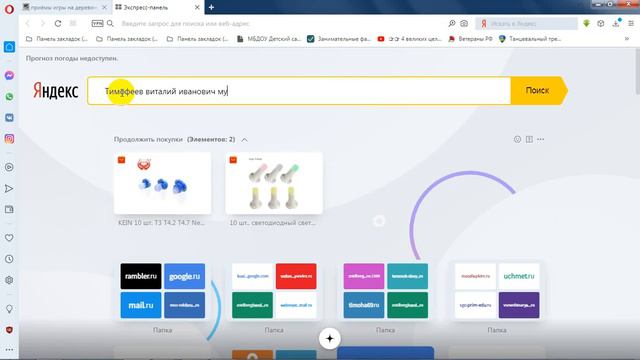This screenshot has height=360, width=640.
Task: Reload the current page
Action: coord(58,24)
